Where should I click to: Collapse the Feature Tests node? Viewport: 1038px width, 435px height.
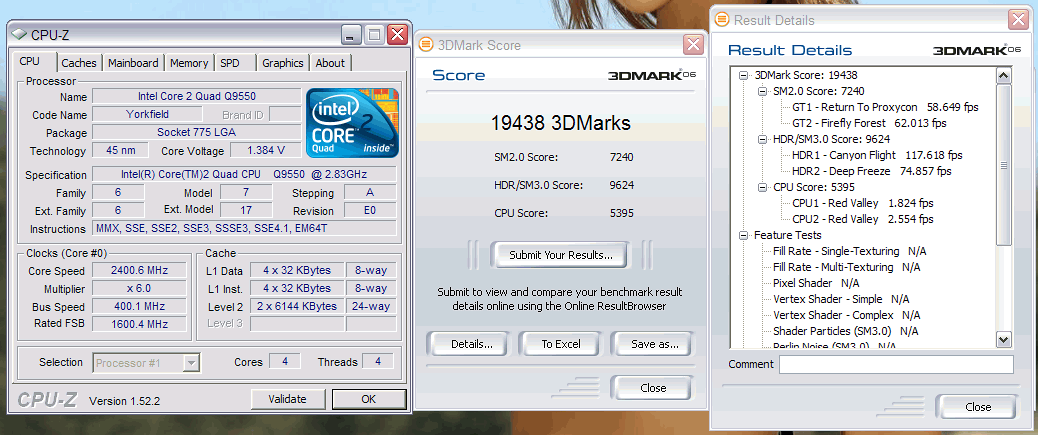click(x=743, y=235)
